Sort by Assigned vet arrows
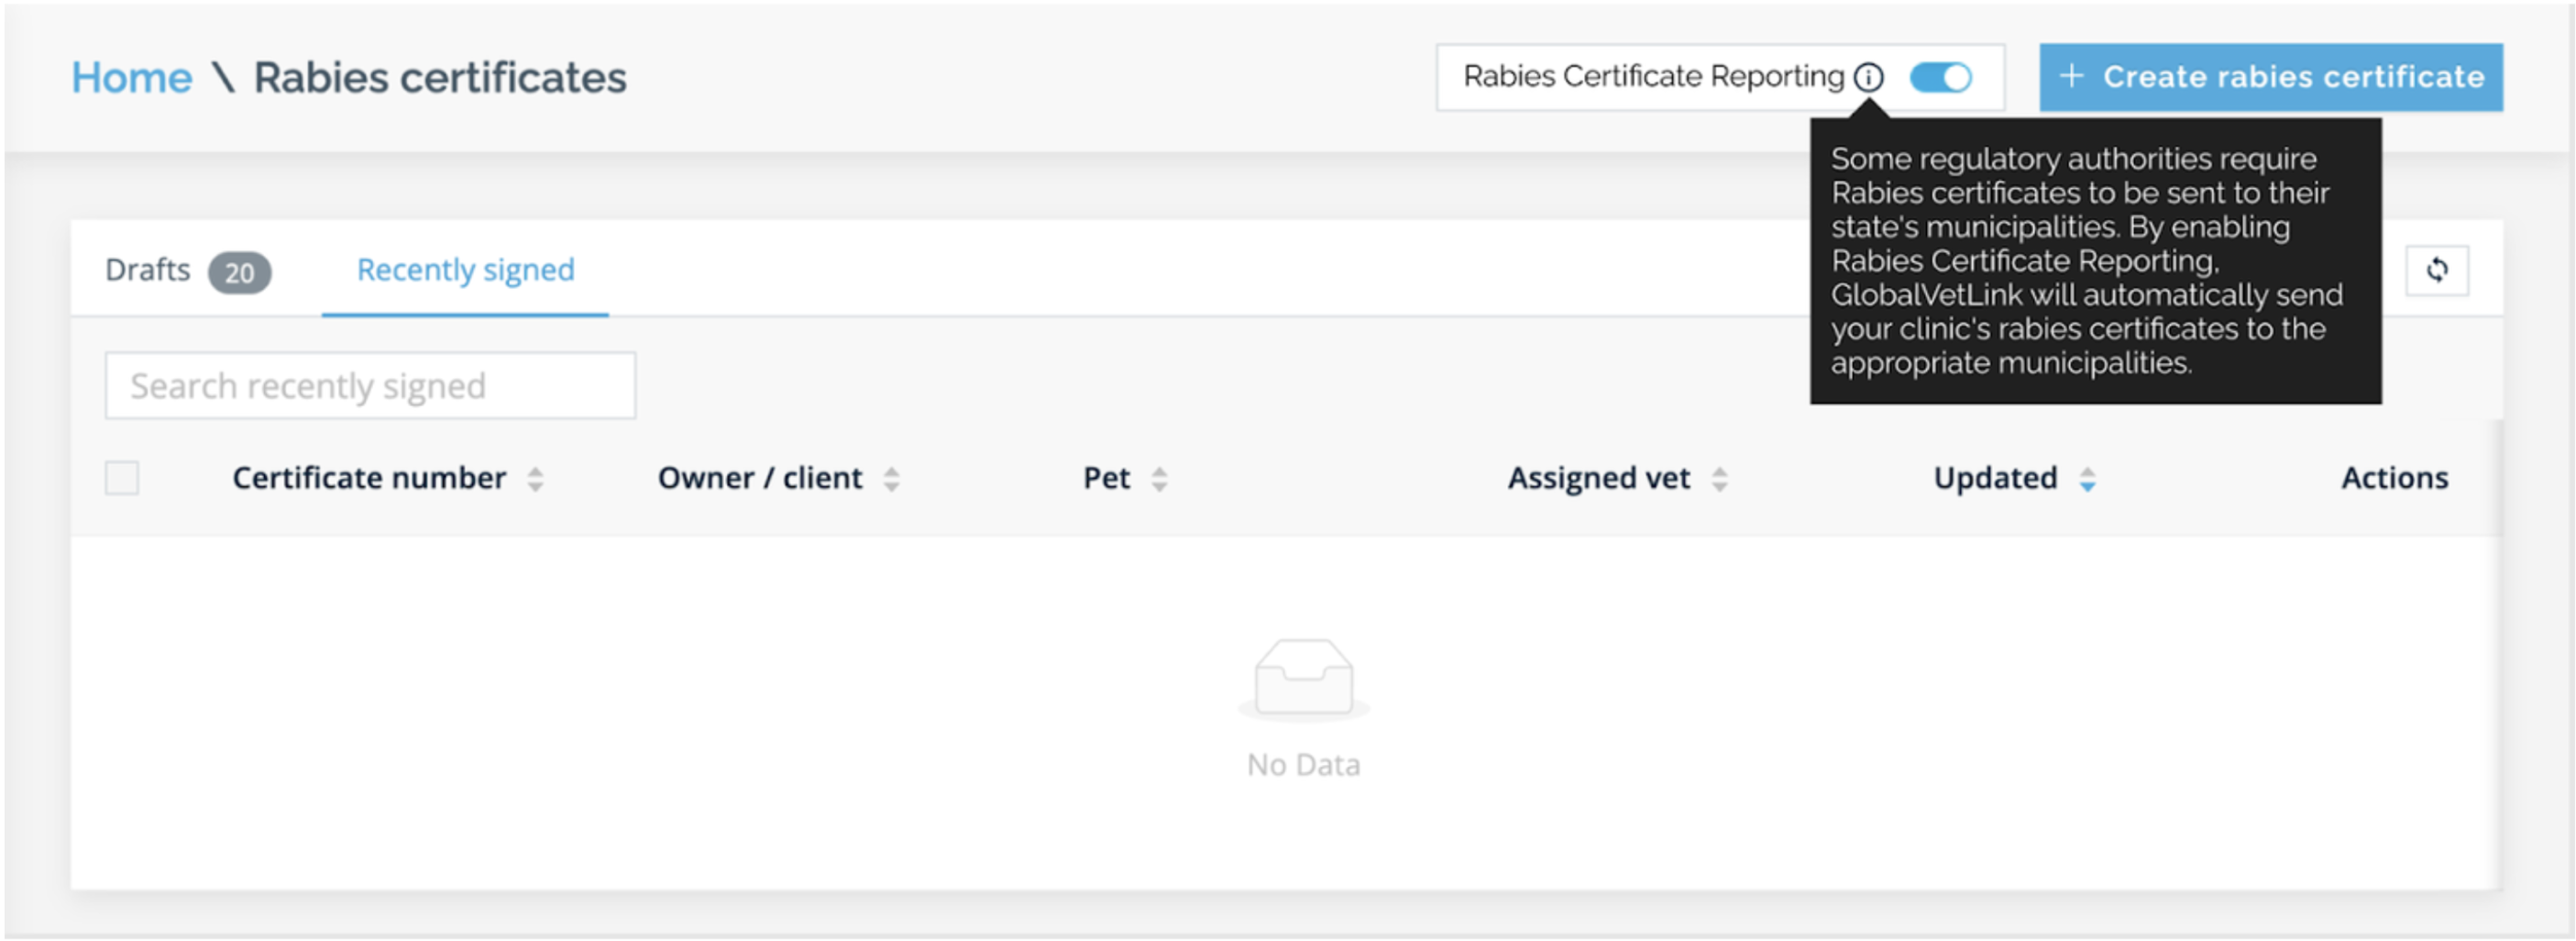Screen dimensions: 2576x941 tap(1719, 479)
